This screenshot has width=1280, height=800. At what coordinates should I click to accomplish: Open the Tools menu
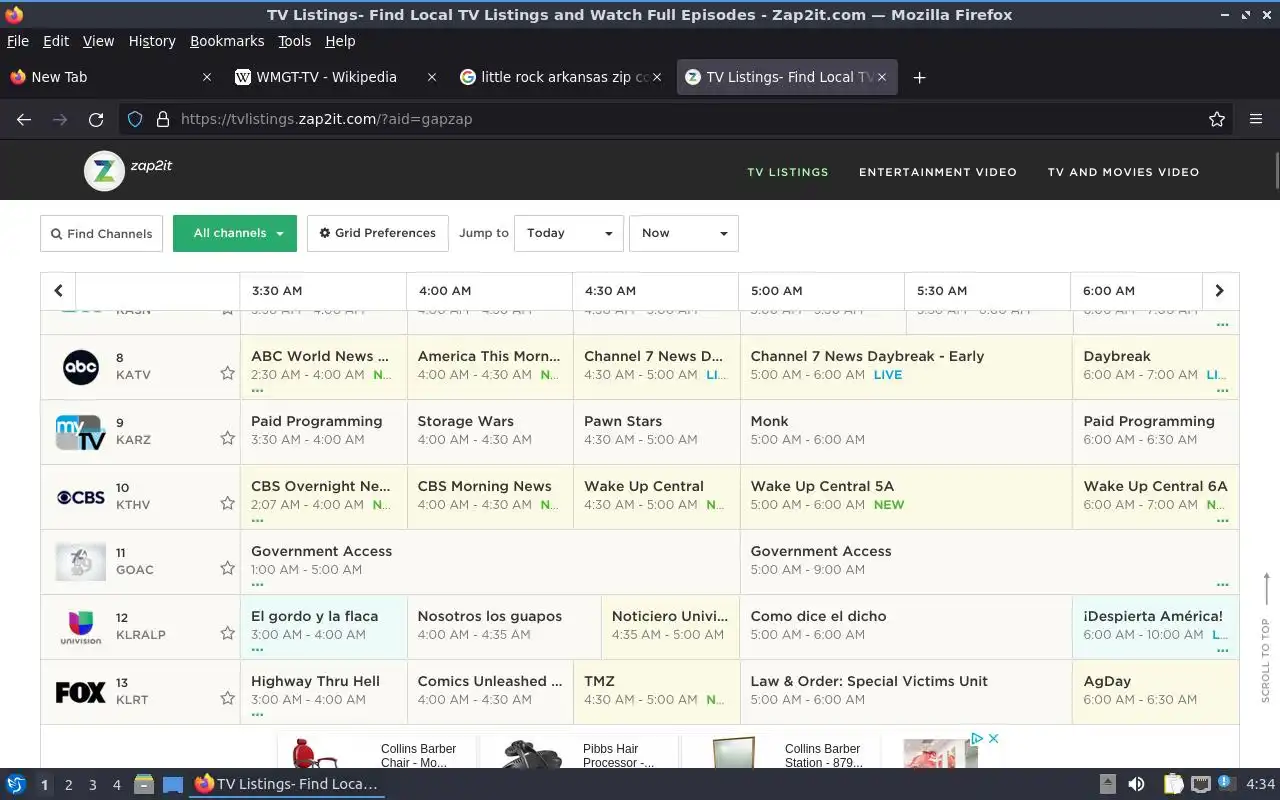click(294, 41)
